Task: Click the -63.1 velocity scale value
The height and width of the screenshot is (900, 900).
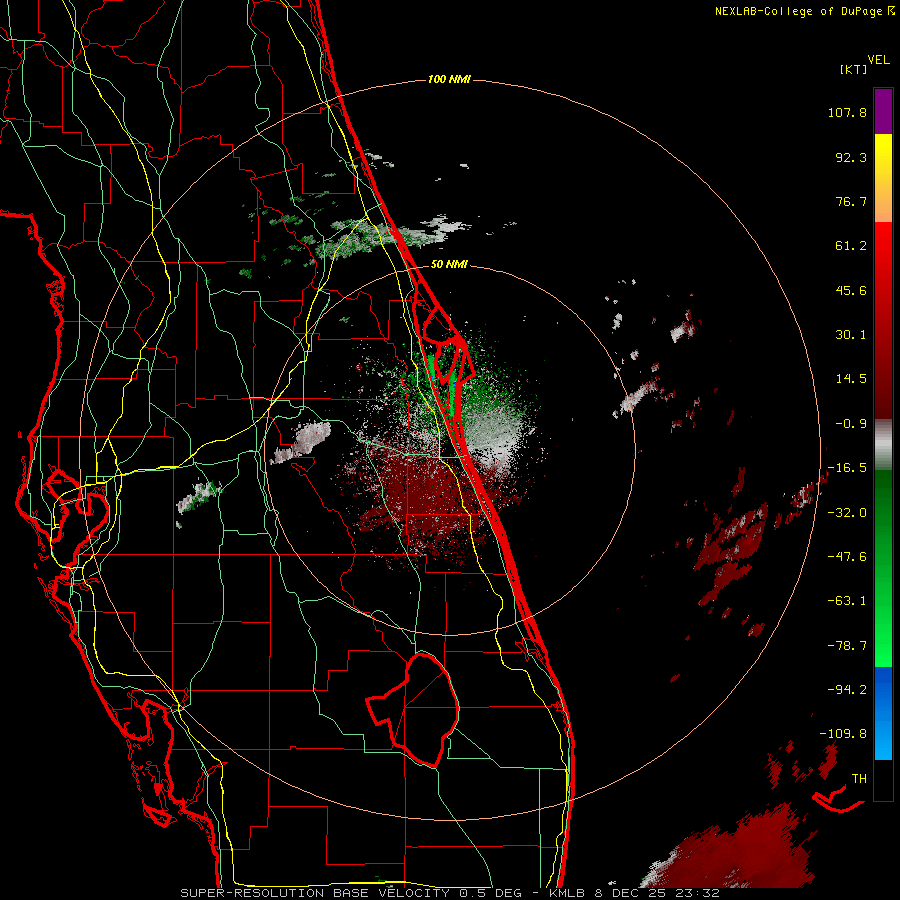Action: pyautogui.click(x=847, y=601)
